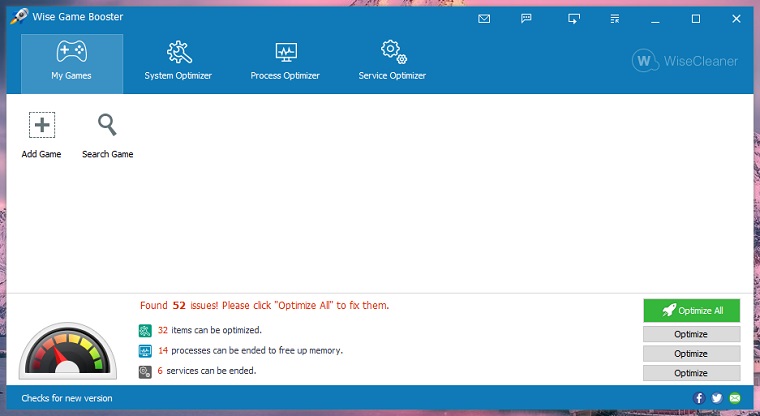This screenshot has width=760, height=416.
Task: Open the Facebook icon in status bar
Action: pos(699,398)
